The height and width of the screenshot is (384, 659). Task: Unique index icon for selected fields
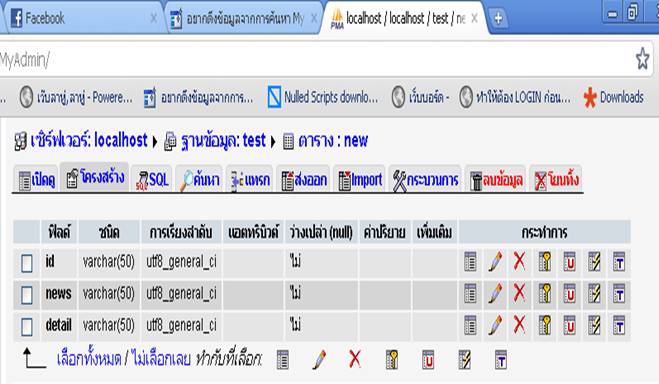pyautogui.click(x=428, y=360)
